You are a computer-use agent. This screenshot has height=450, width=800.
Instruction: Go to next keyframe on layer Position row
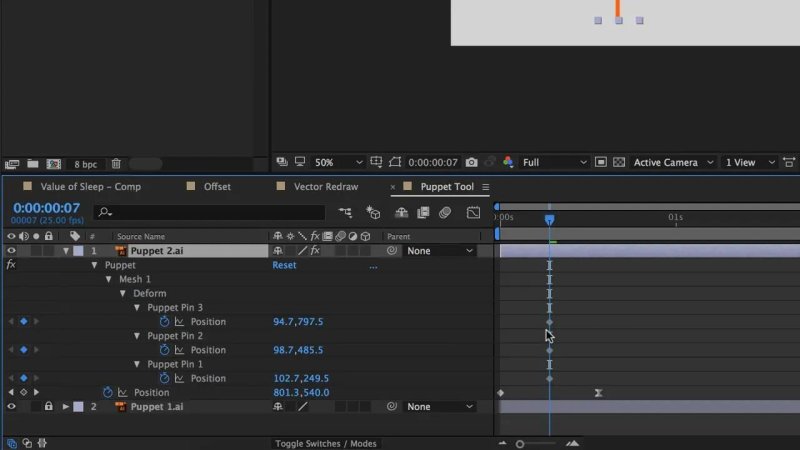(x=36, y=392)
